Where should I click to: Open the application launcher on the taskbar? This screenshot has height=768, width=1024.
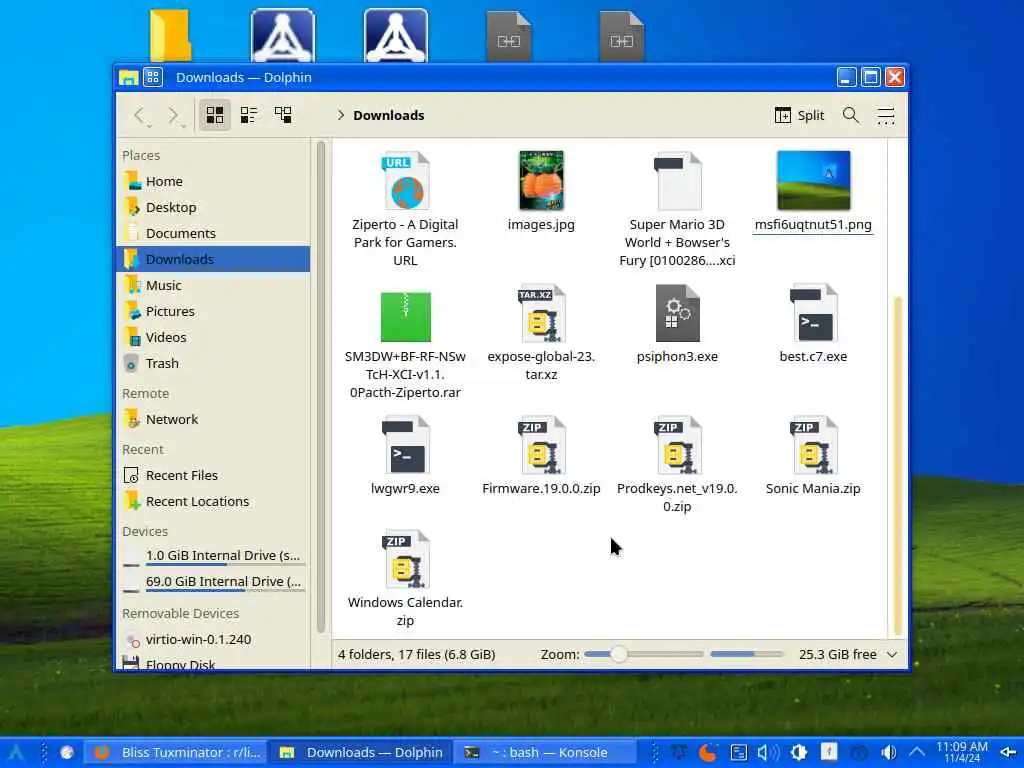(x=16, y=753)
